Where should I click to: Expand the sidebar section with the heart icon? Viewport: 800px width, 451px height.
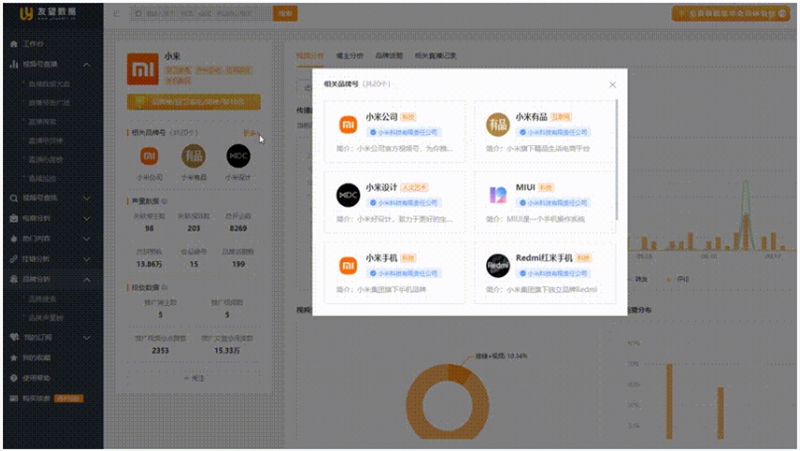point(87,337)
